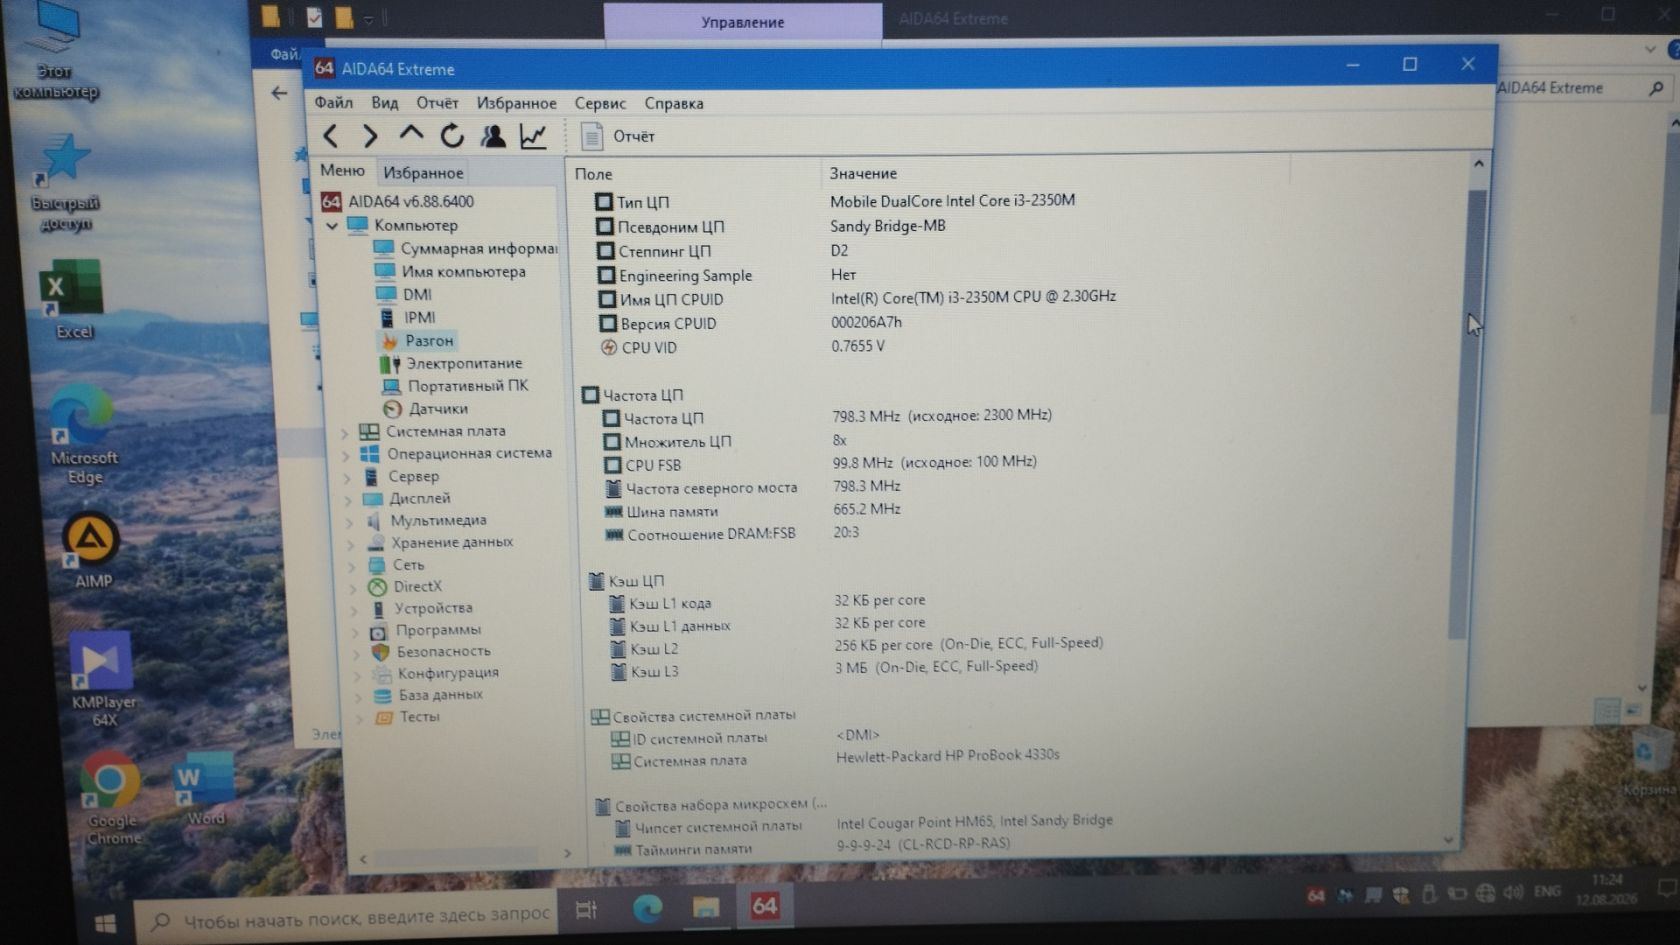Open AIMP shortcut on the desktop
The width and height of the screenshot is (1680, 945).
coord(92,549)
